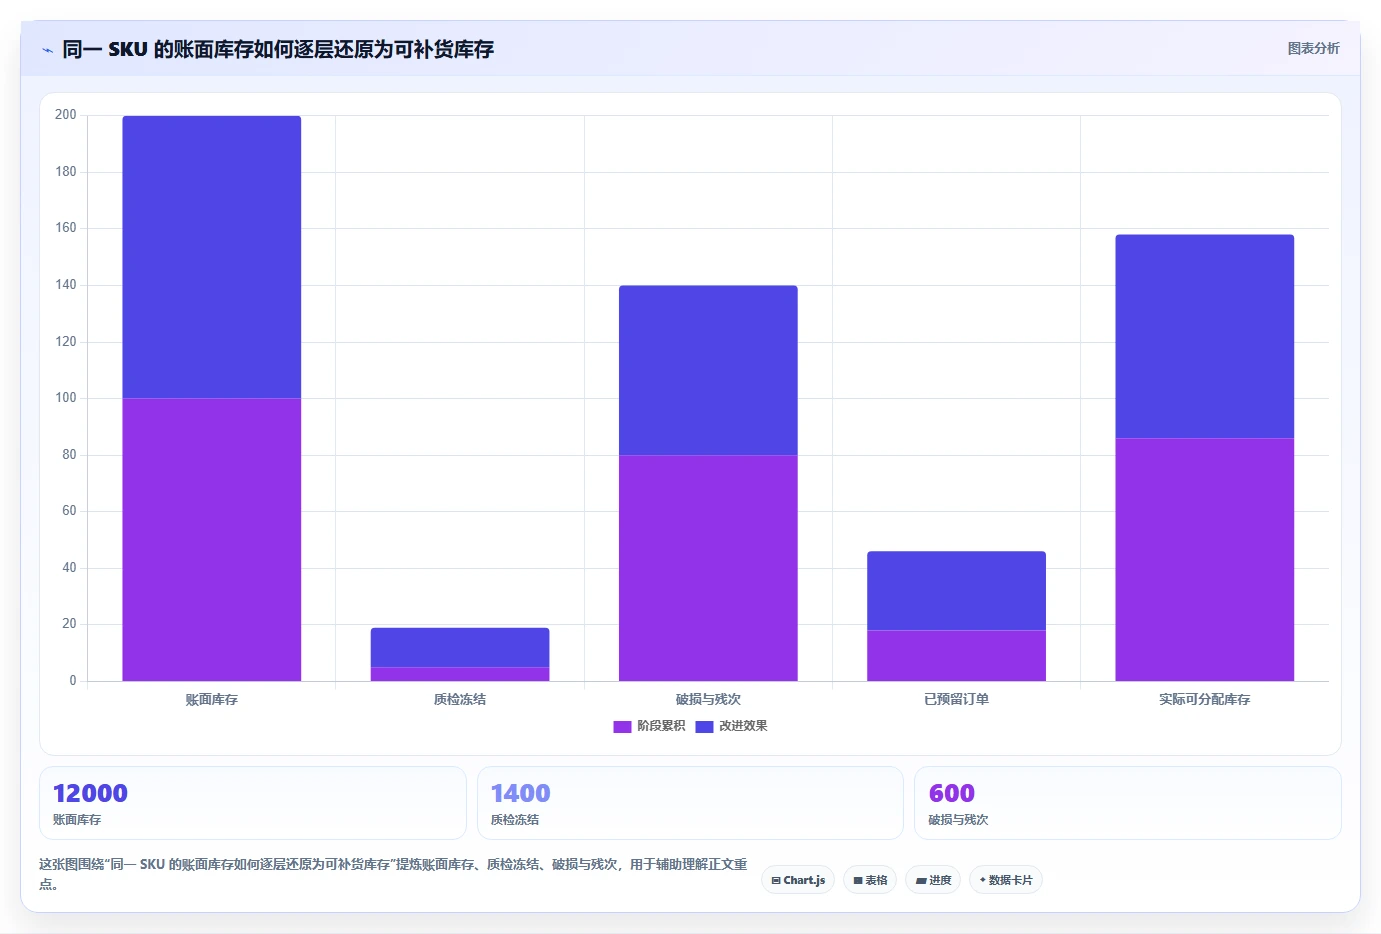This screenshot has height=934, width=1381.
Task: Click the summary description paragraph at bottom
Action: [x=393, y=873]
